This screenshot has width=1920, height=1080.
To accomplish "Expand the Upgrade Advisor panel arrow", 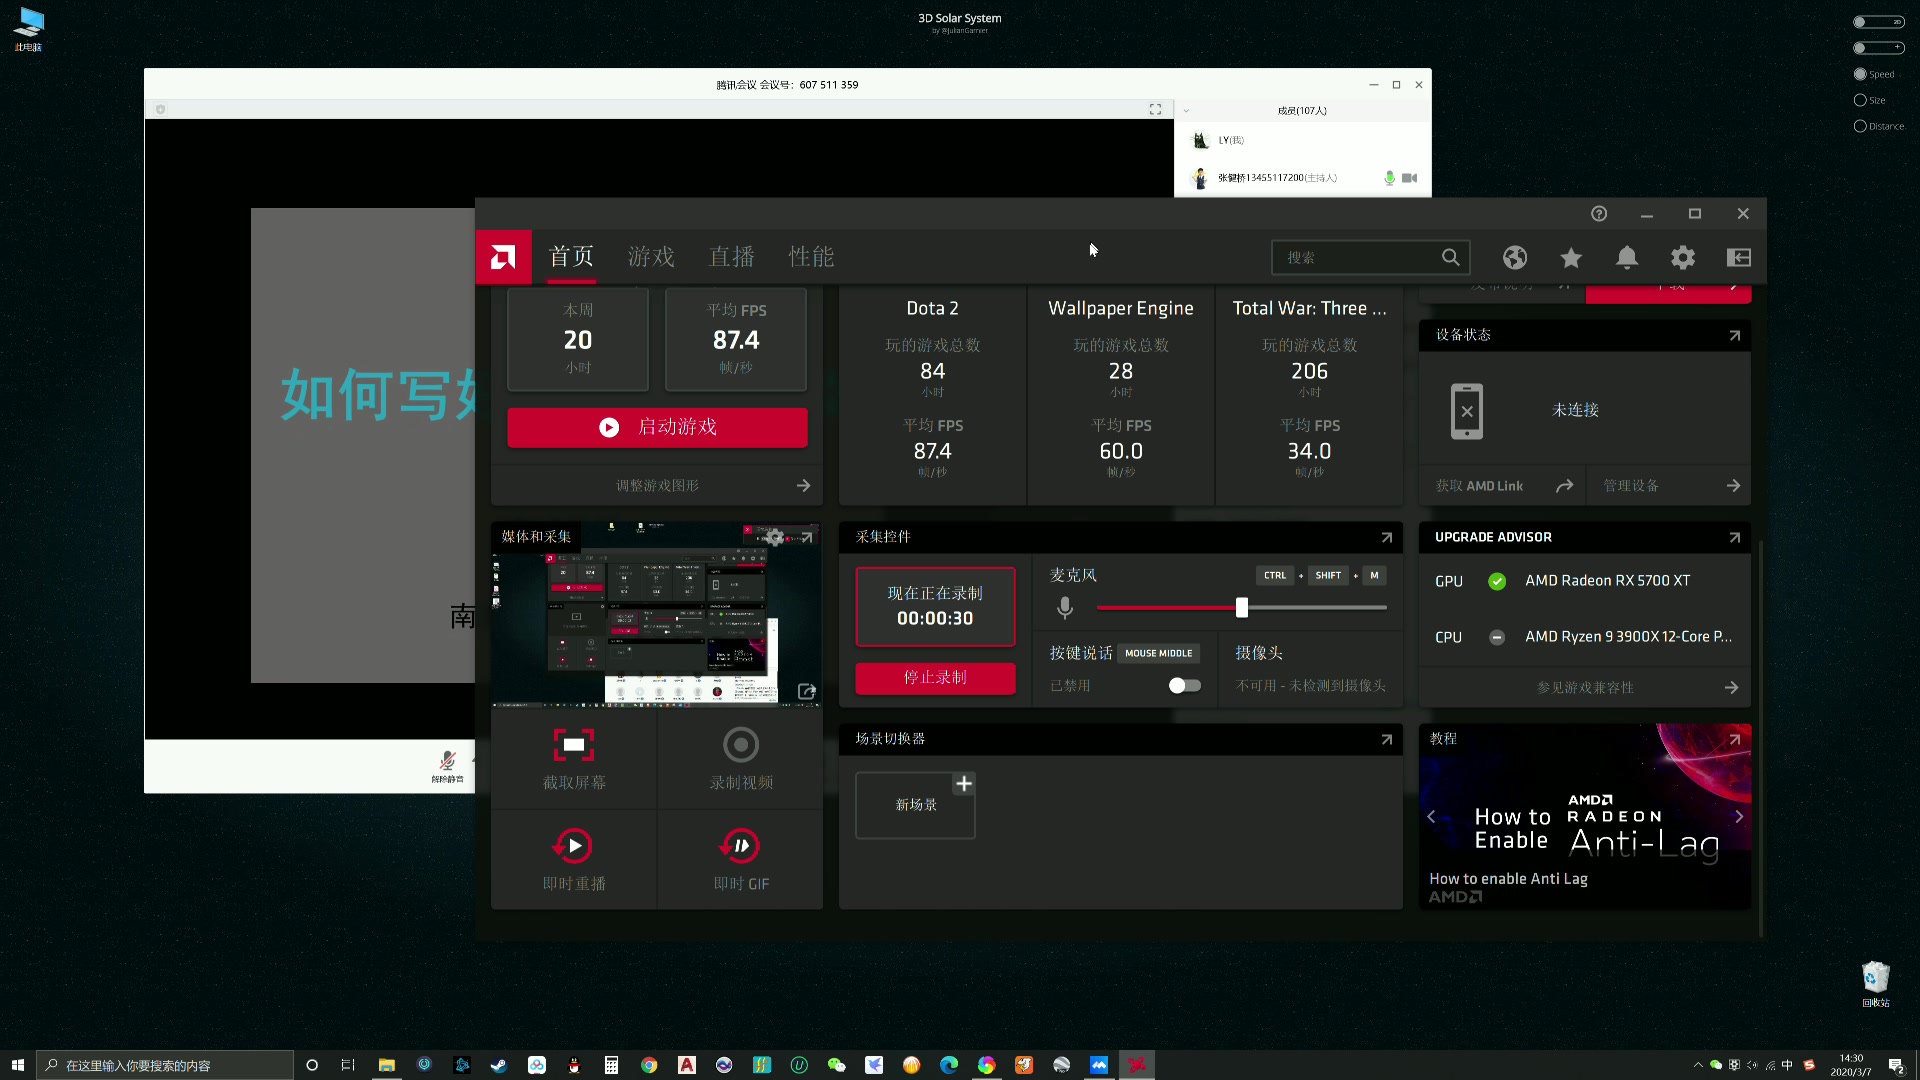I will point(1735,538).
